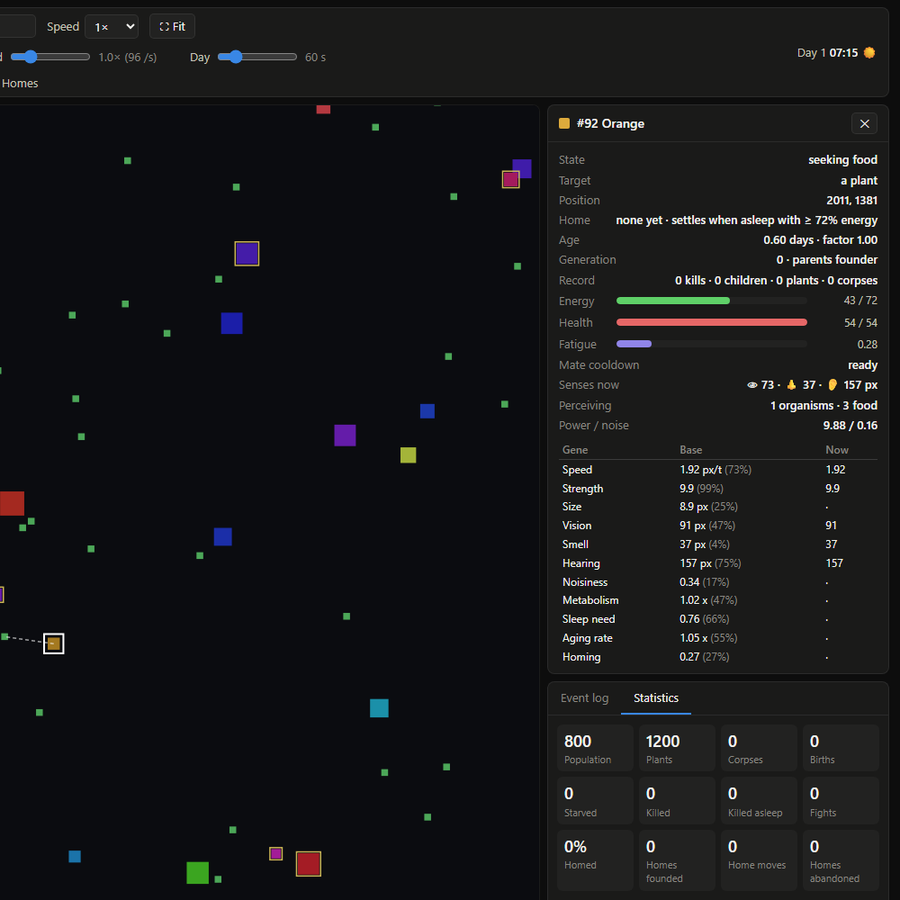Click the Corpses stat card

(x=759, y=748)
